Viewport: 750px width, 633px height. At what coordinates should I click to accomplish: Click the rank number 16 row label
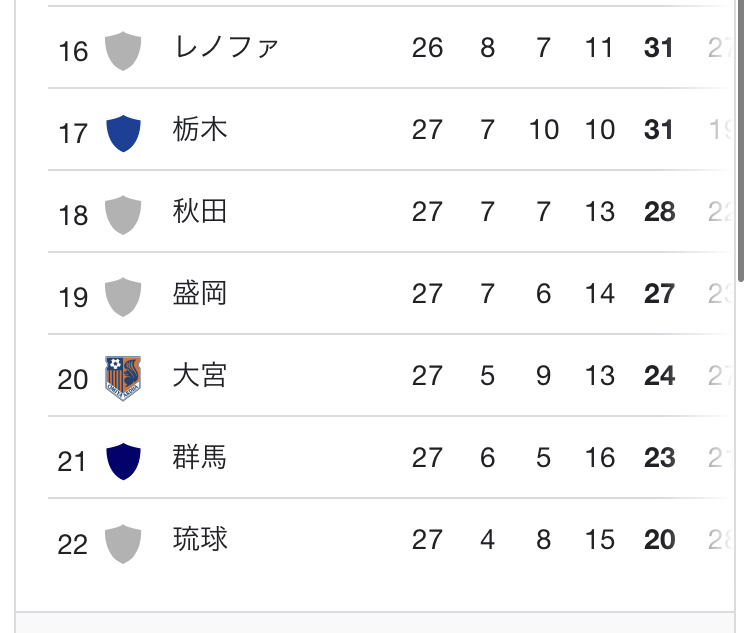click(x=73, y=51)
